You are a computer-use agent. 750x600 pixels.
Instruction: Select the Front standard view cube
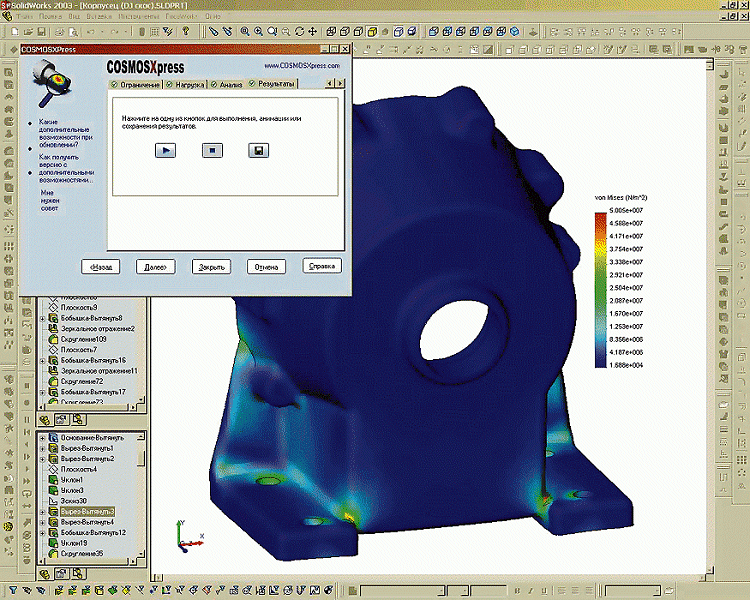(433, 32)
